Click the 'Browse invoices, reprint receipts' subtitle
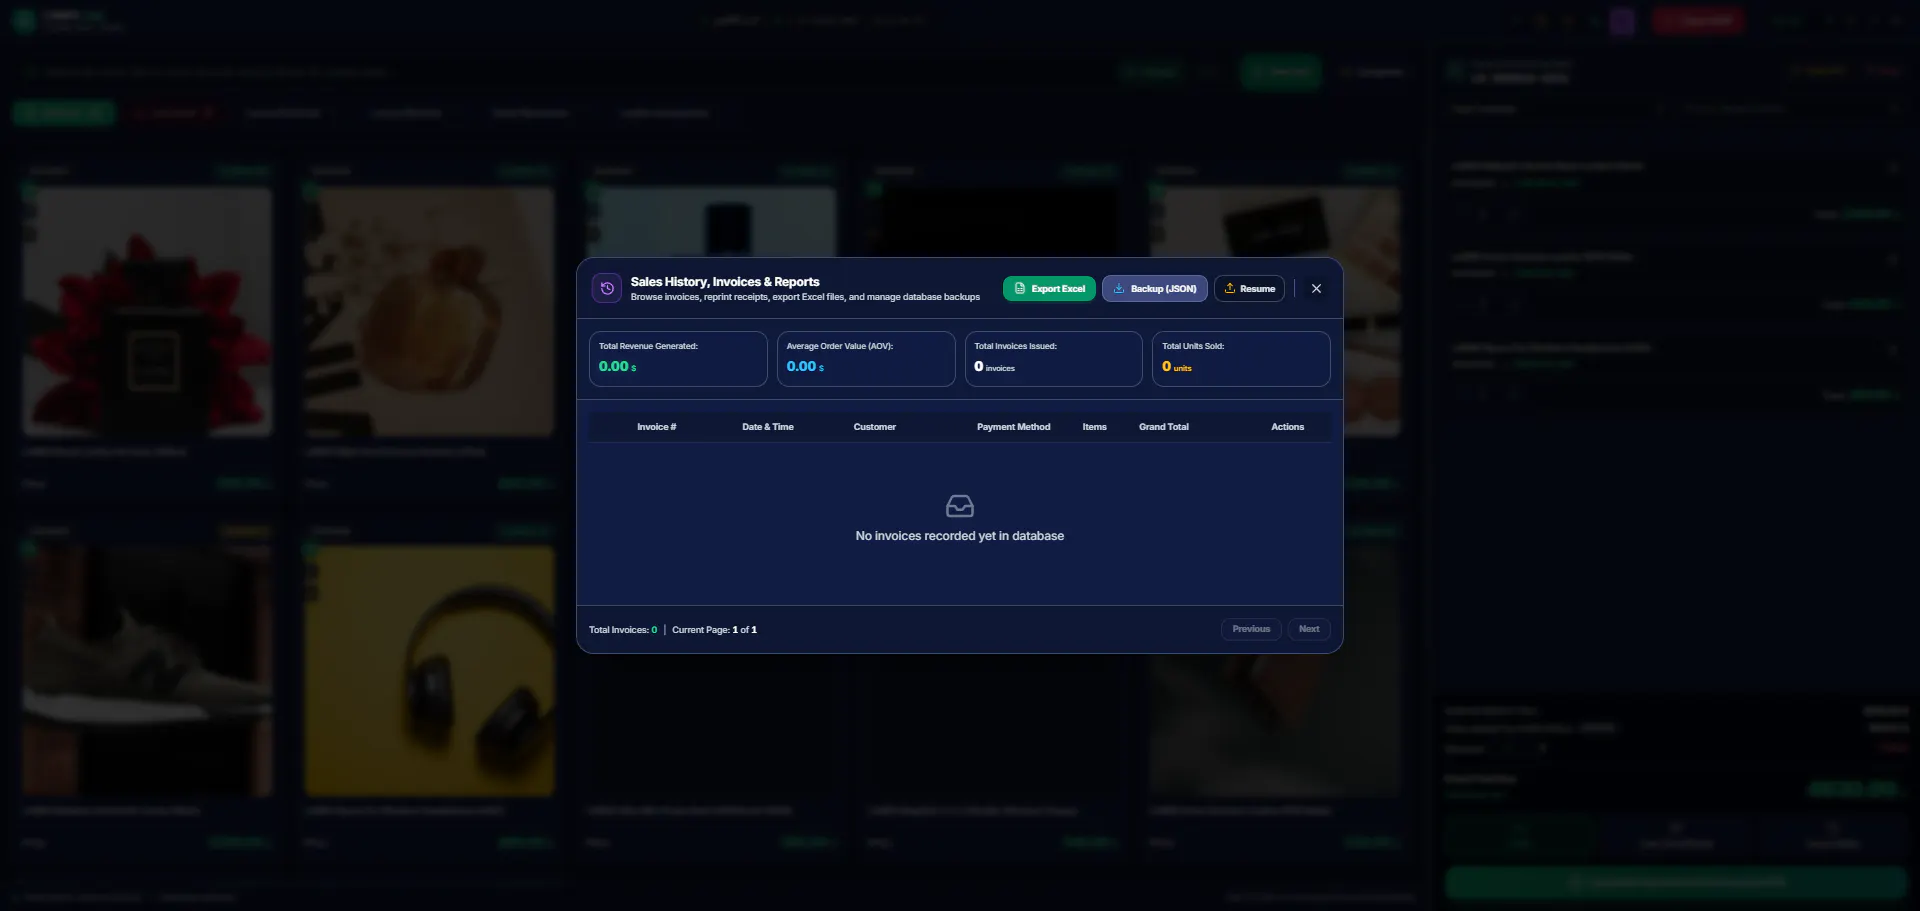Viewport: 1920px width, 911px height. [805, 297]
